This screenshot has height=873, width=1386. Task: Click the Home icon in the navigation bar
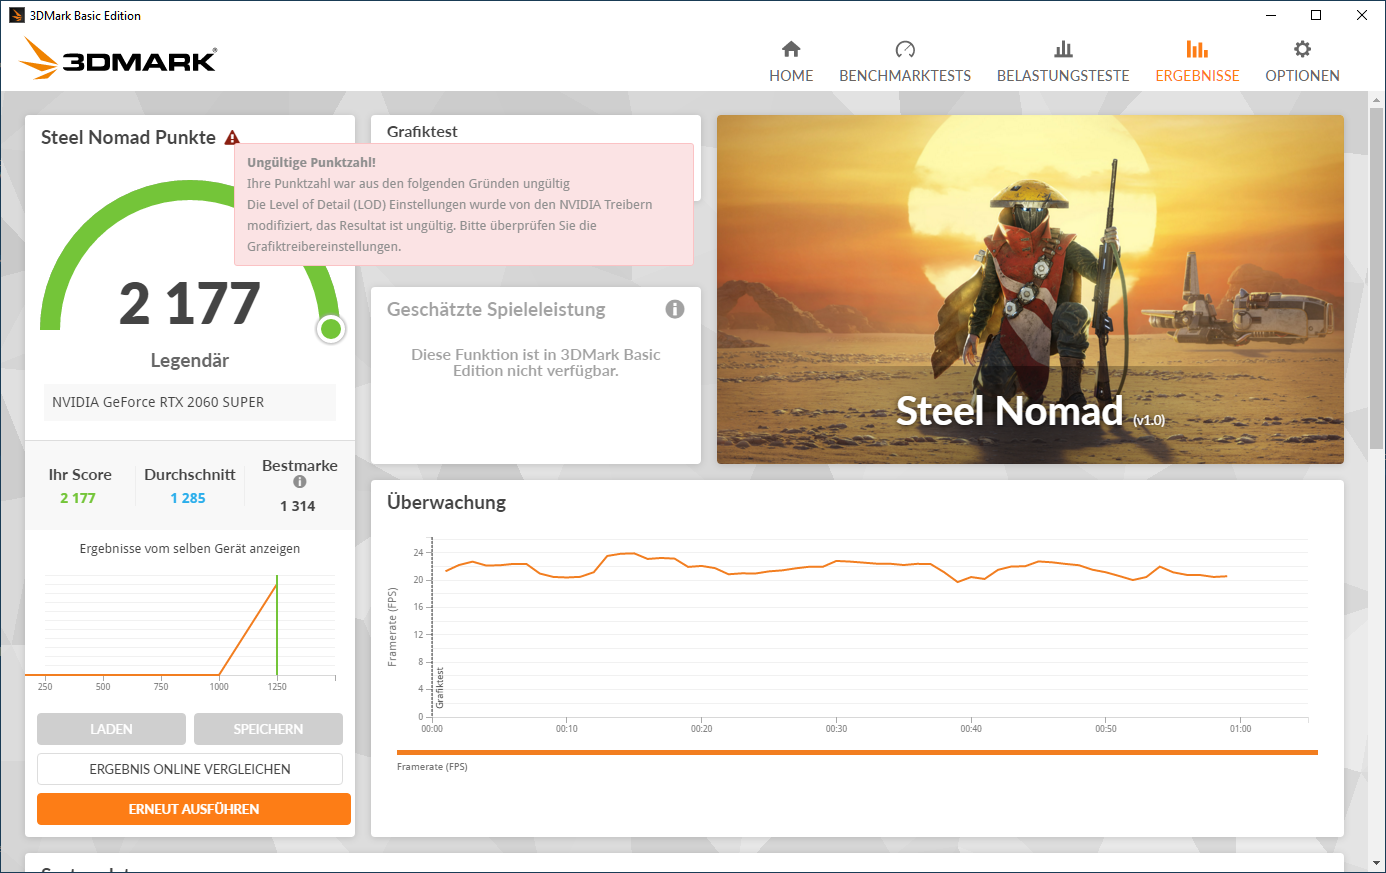790,48
